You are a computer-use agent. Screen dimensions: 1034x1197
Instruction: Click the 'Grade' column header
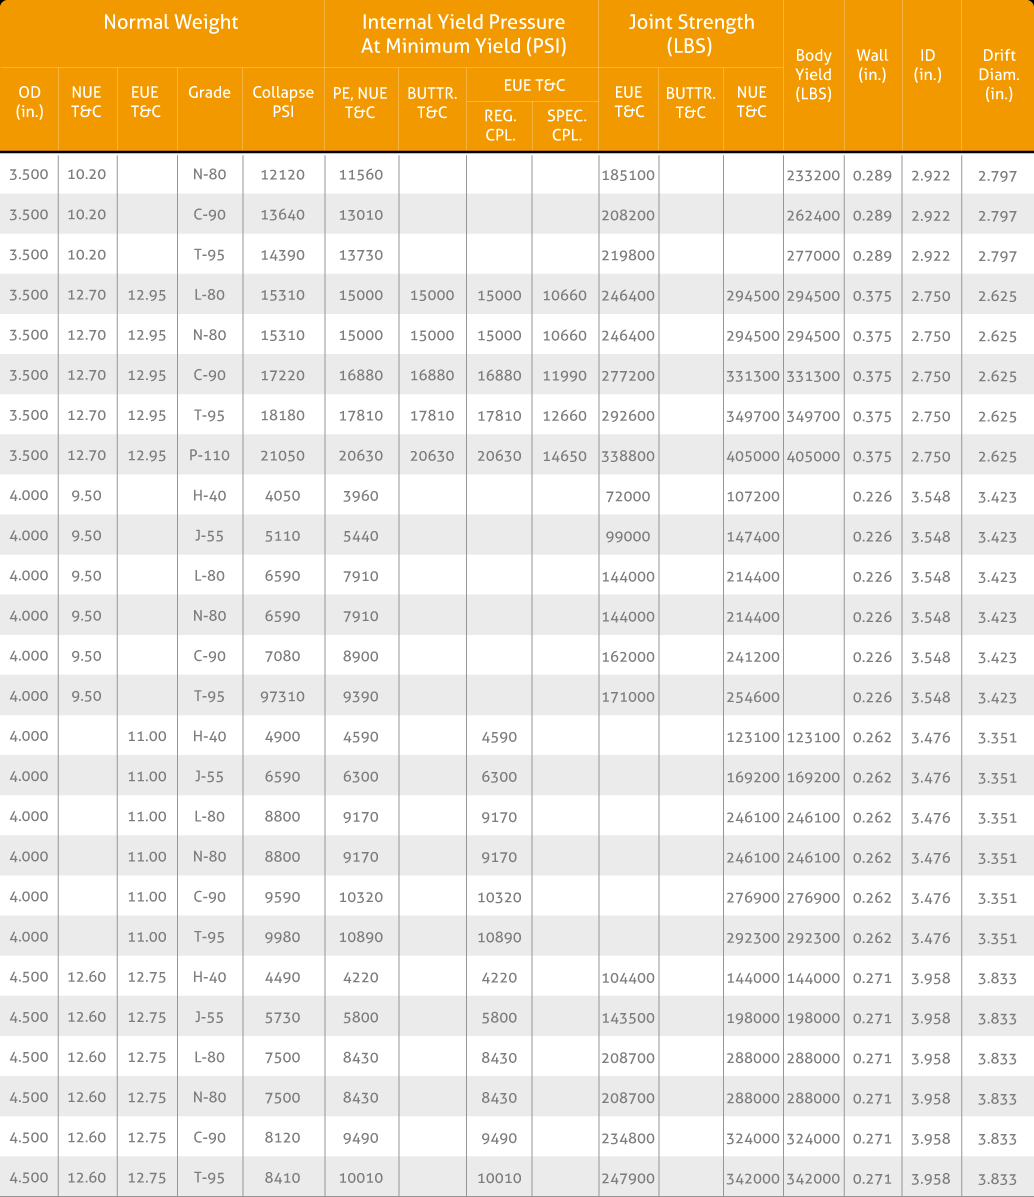[x=209, y=92]
